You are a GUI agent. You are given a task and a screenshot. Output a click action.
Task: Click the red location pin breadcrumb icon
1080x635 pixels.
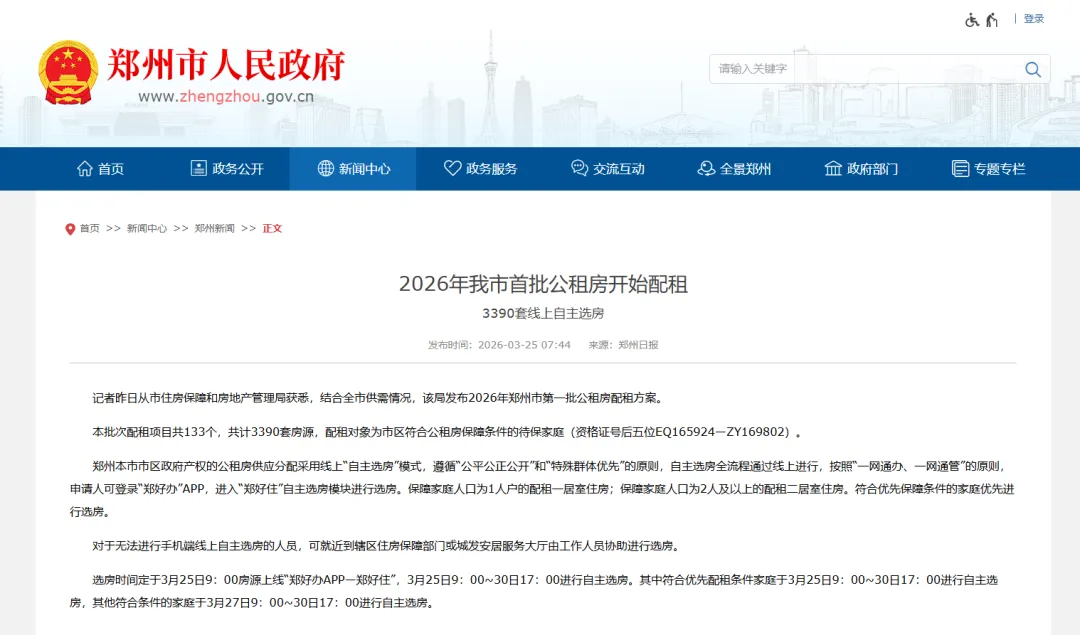coord(70,229)
